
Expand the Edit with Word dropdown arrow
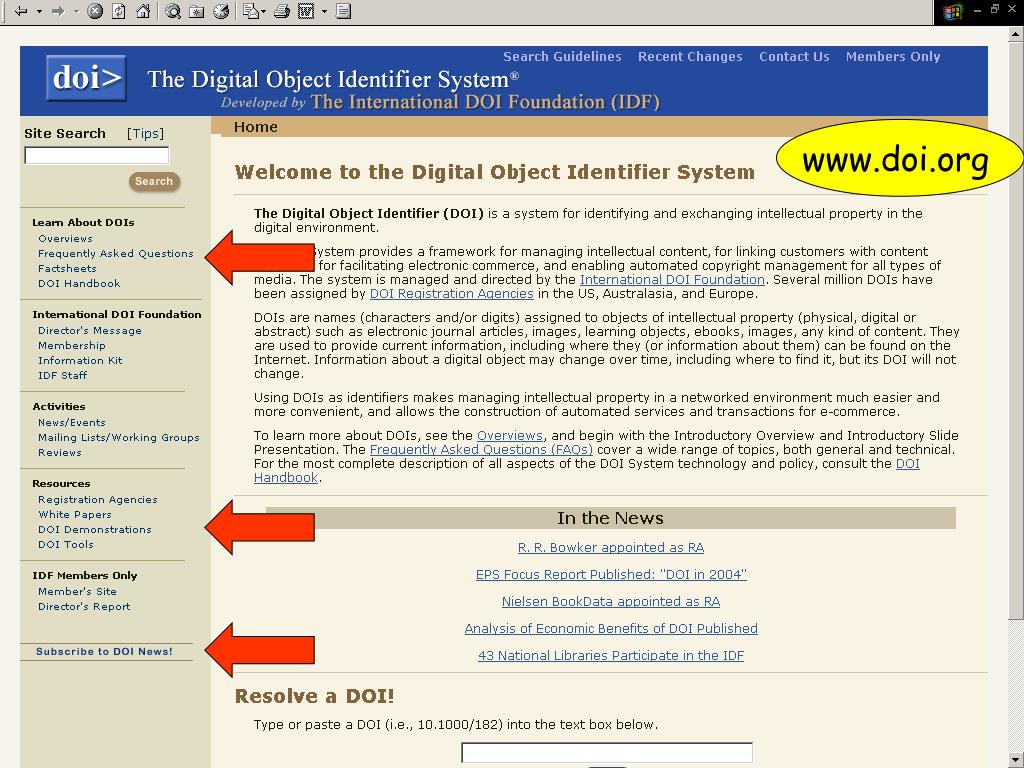point(324,12)
